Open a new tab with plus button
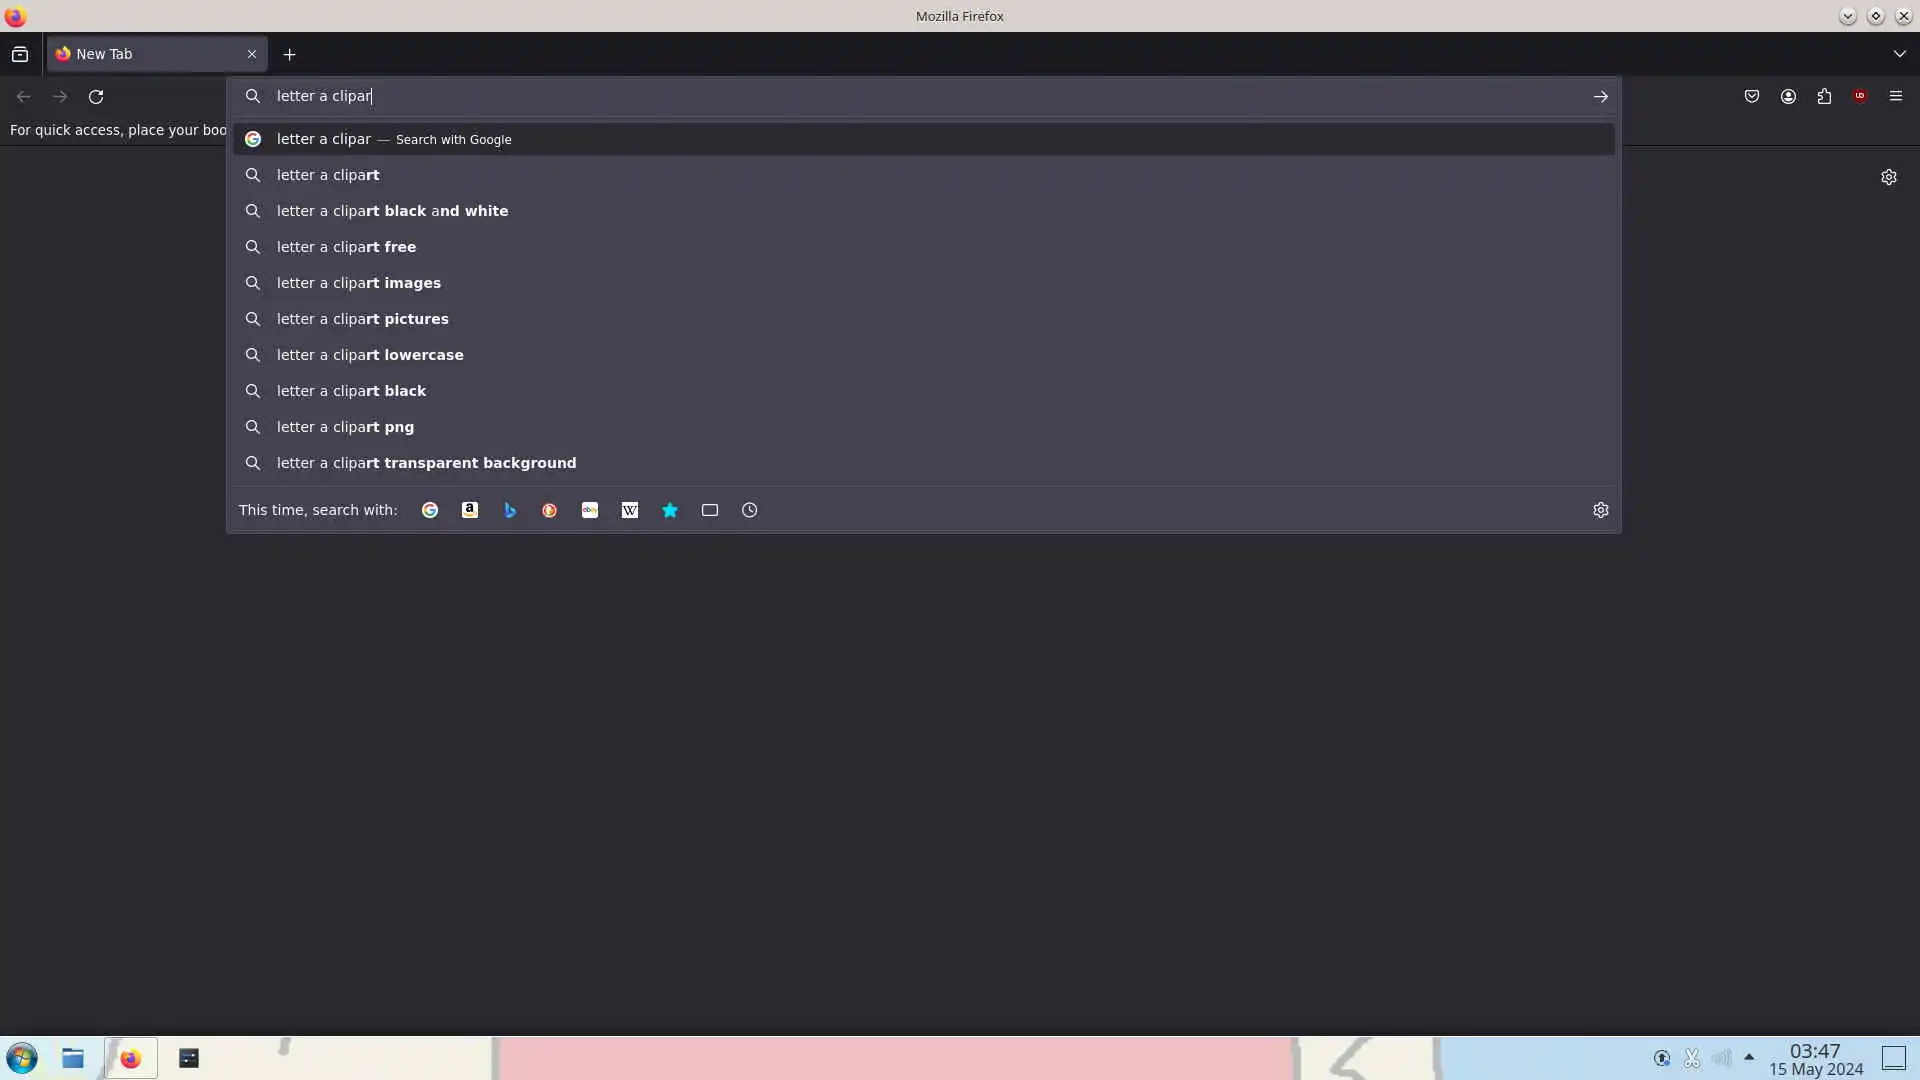This screenshot has height=1080, width=1920. [x=289, y=54]
